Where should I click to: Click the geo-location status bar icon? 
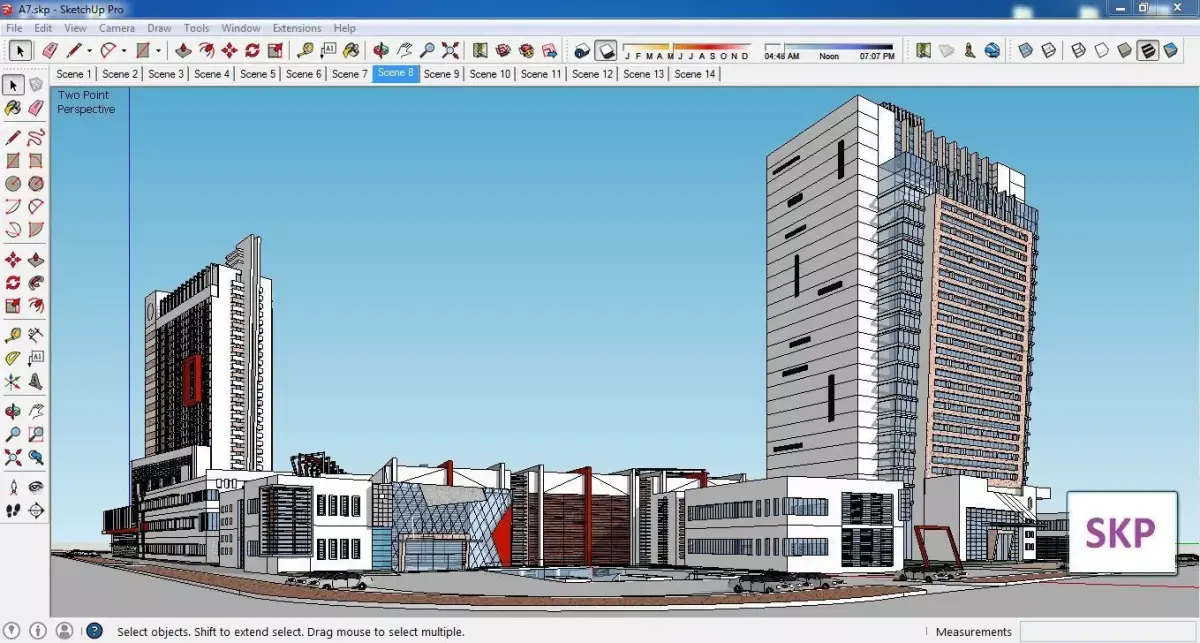(13, 631)
